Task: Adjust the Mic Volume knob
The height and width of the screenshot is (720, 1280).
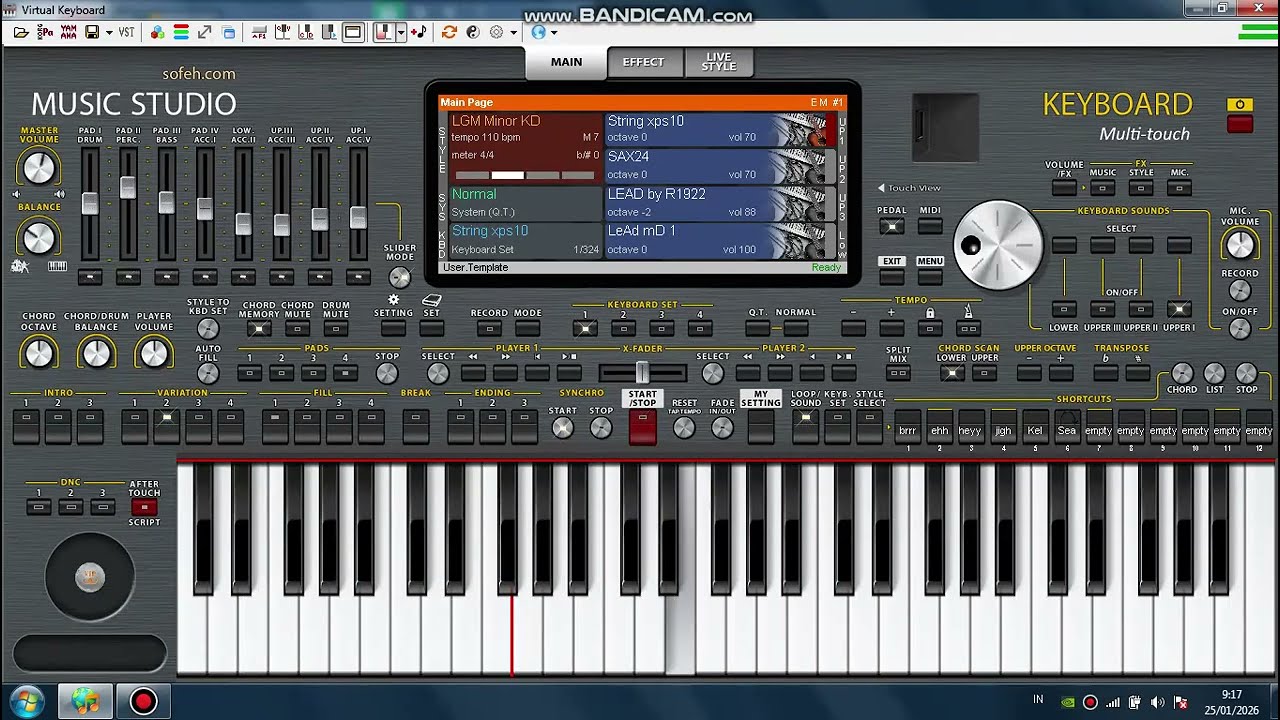Action: [x=1240, y=244]
